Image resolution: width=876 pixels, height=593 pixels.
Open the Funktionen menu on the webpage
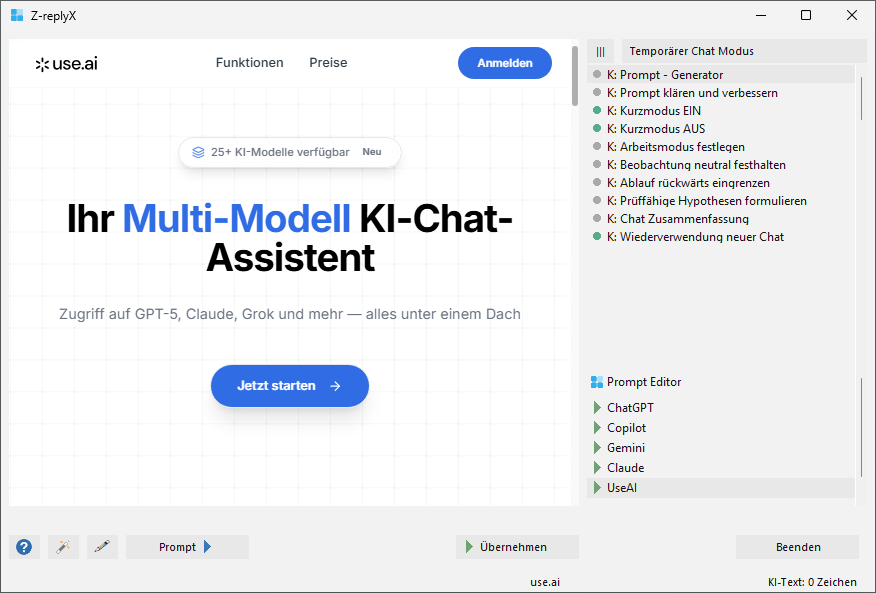249,63
